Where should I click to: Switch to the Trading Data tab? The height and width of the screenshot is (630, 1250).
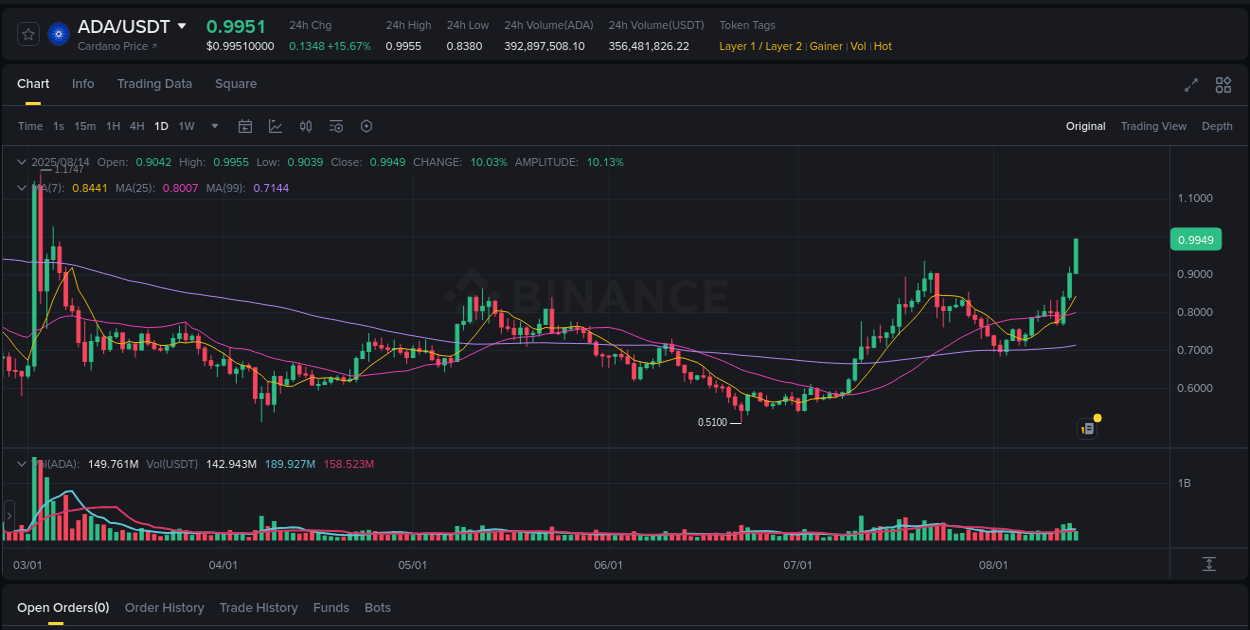tap(154, 84)
